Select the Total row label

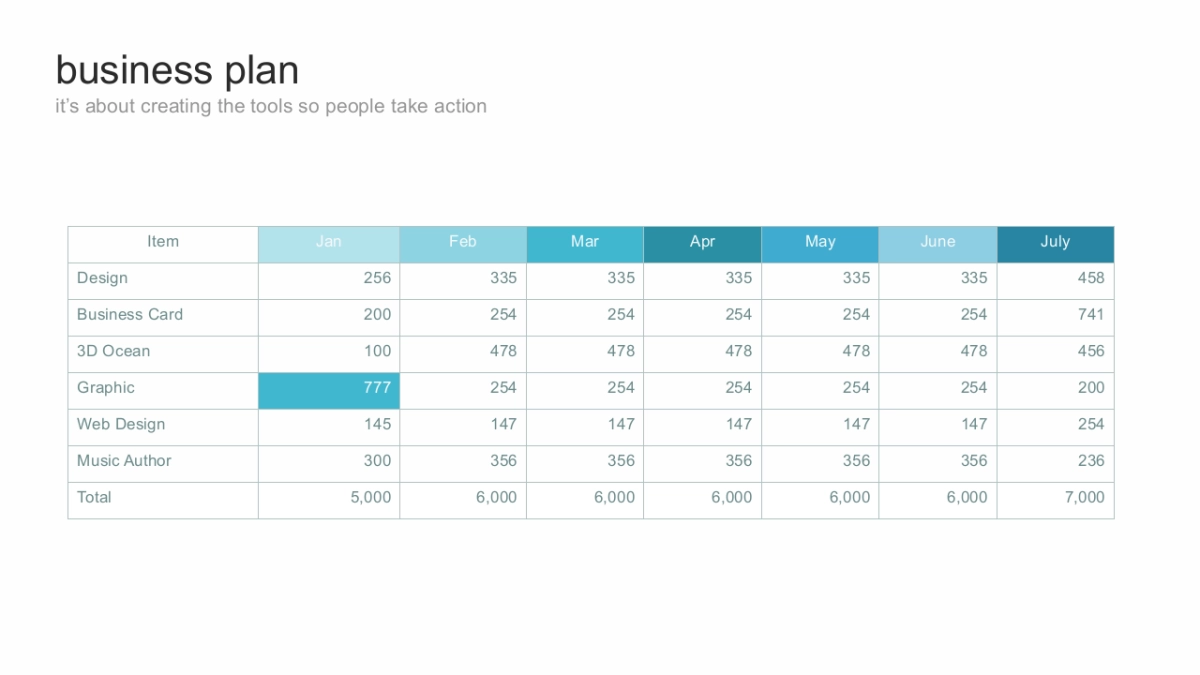[94, 497]
